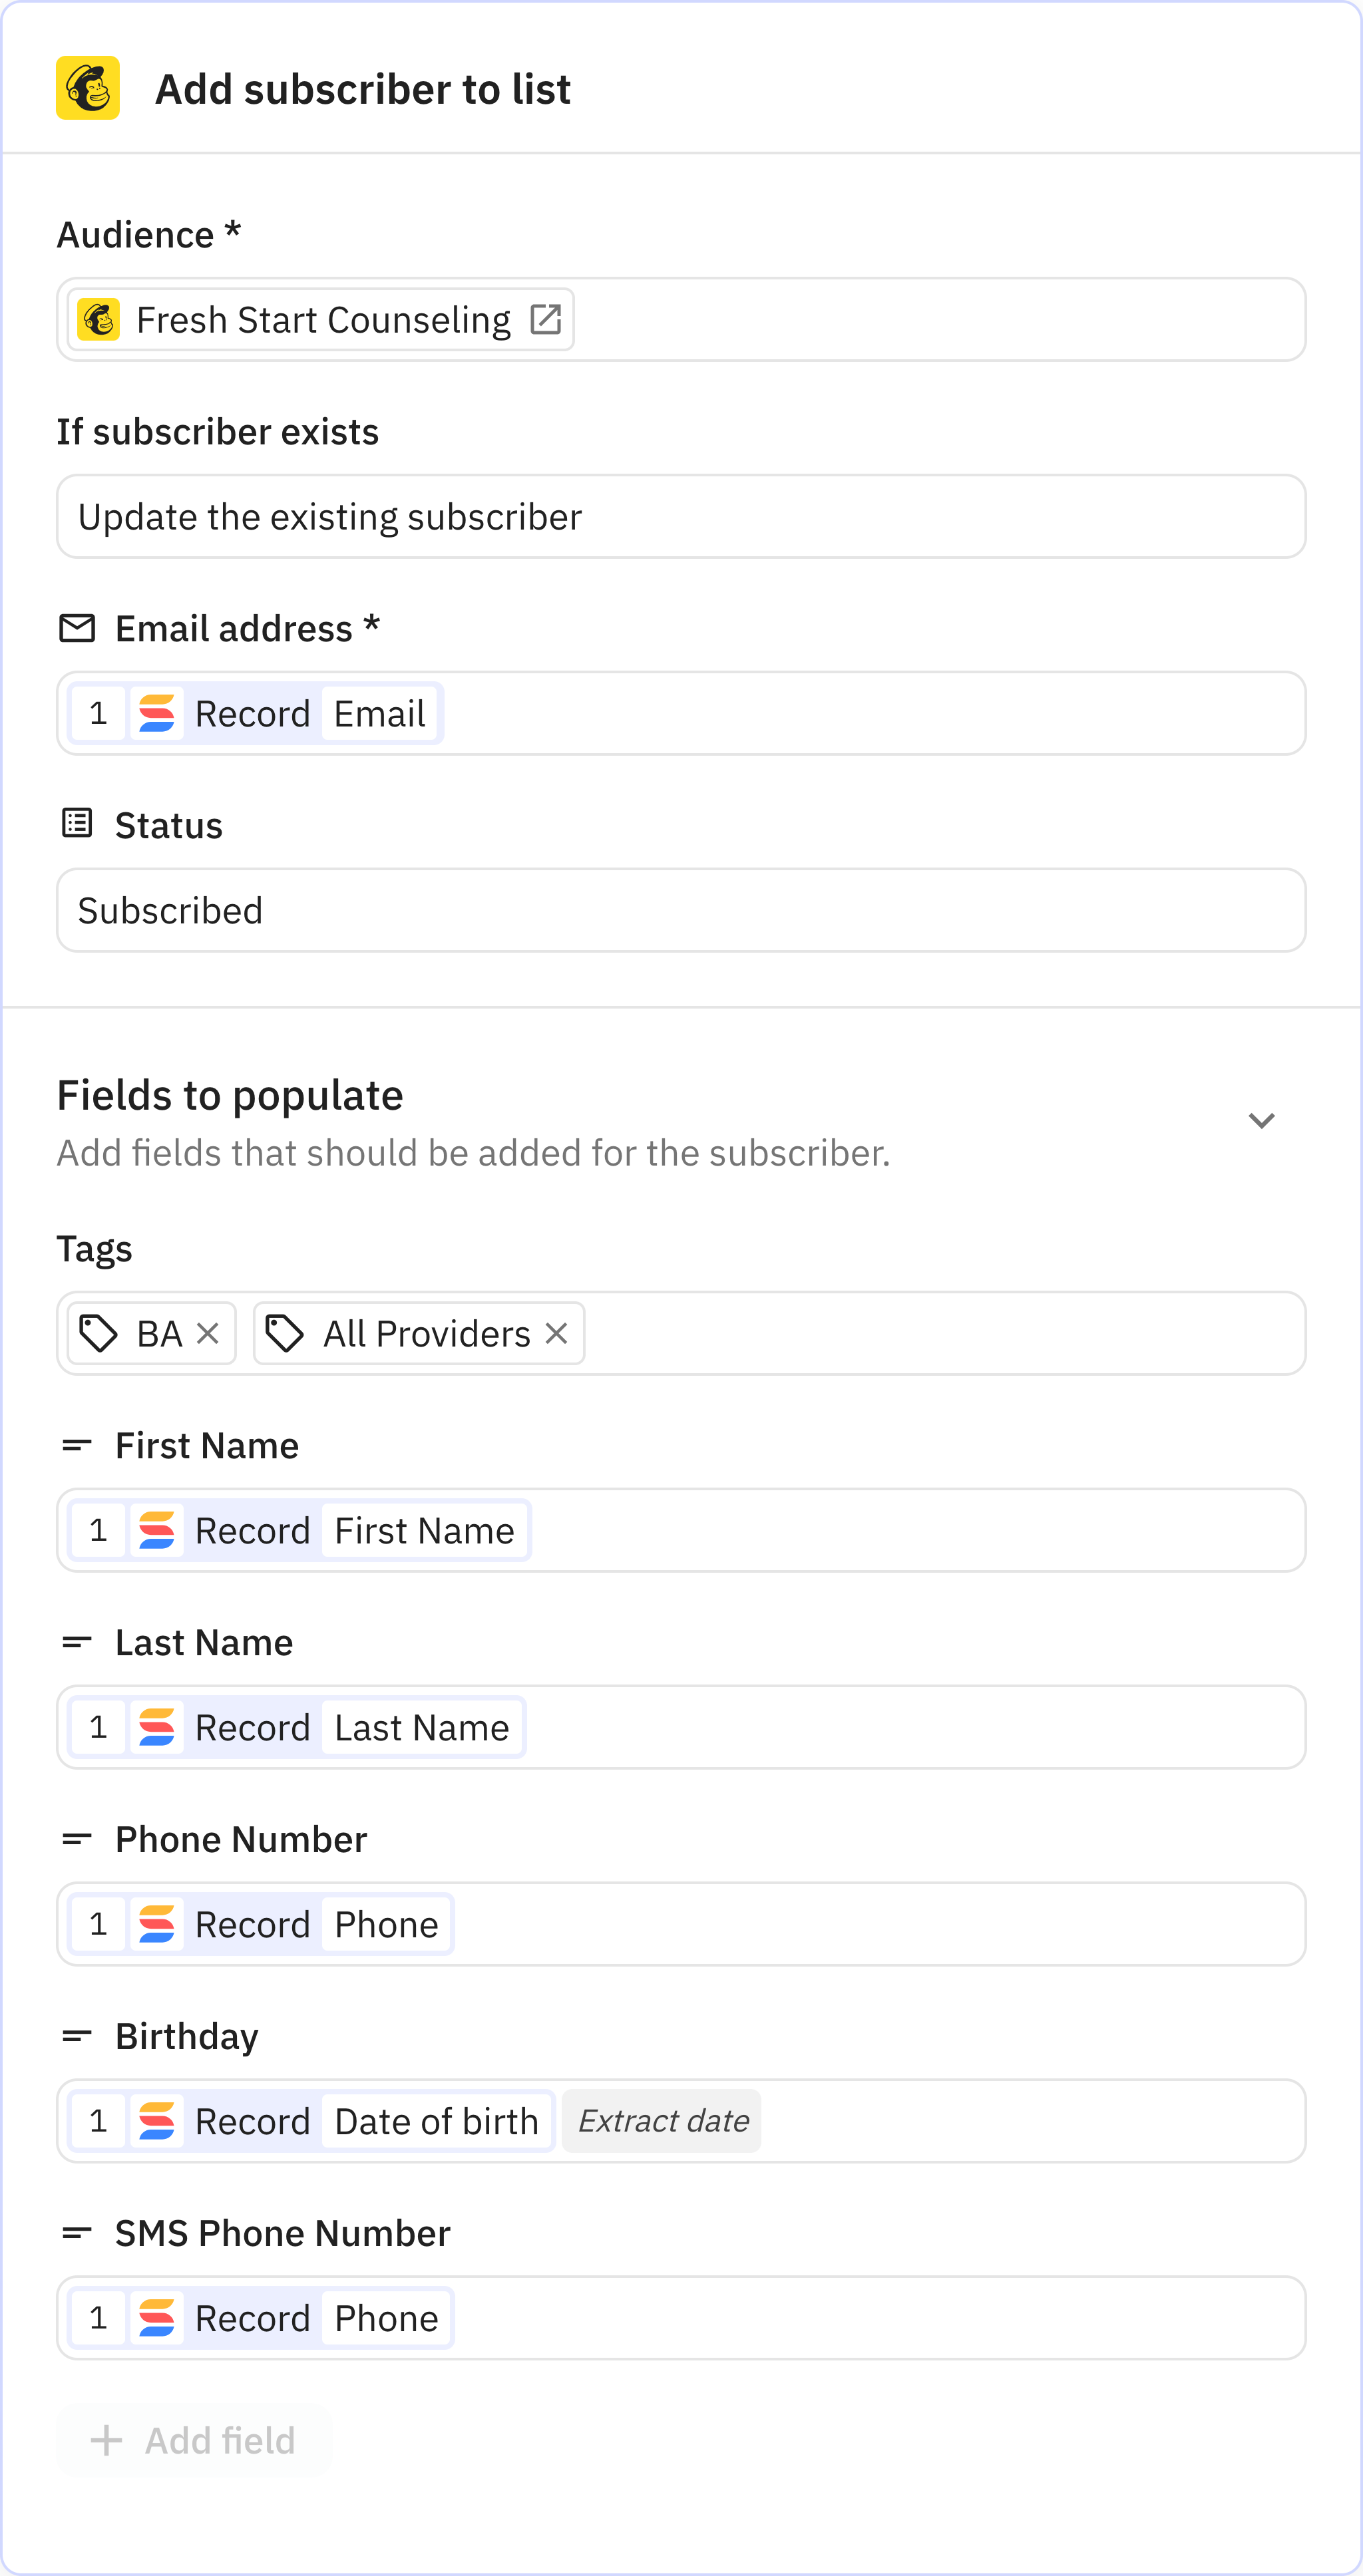This screenshot has width=1363, height=2576.
Task: Select the Record Last Name token
Action: point(297,1727)
